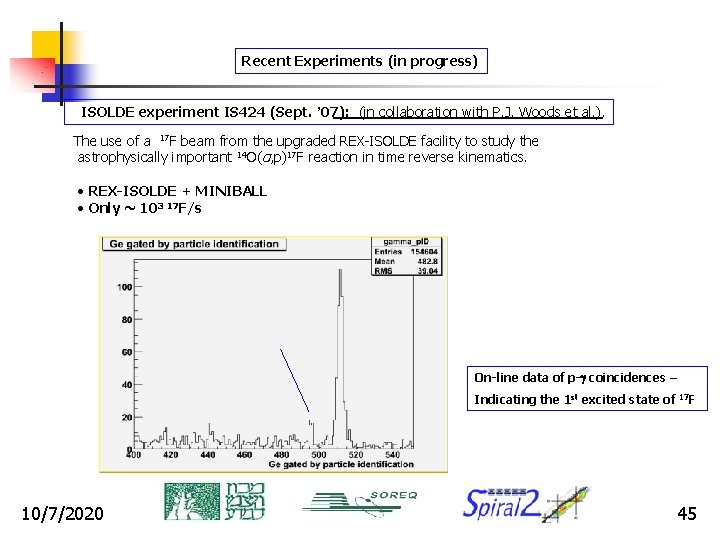Screen dimensions: 720x540
Task: Click the colorful beam graphic beside Spiral2
Action: pyautogui.click(x=566, y=504)
